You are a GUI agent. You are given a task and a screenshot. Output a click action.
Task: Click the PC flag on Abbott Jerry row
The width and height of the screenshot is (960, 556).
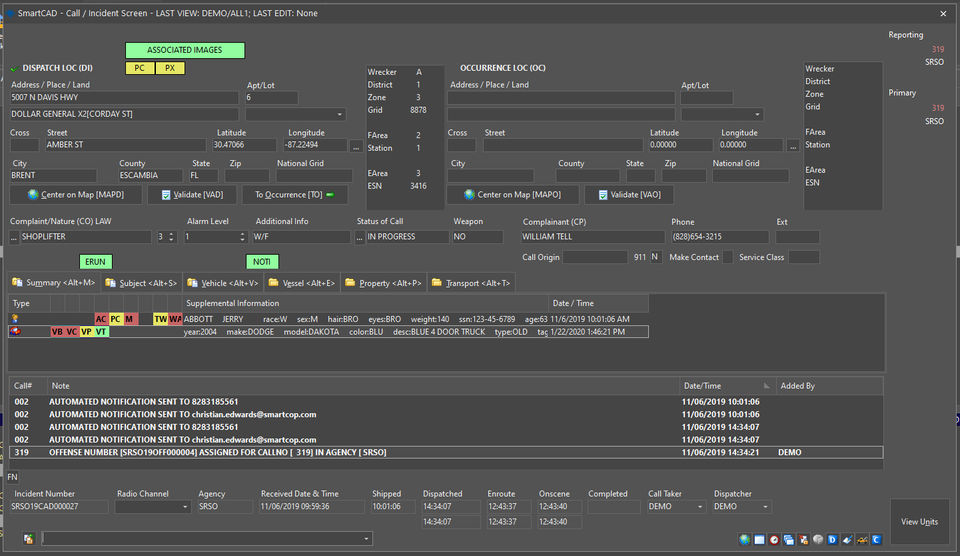click(x=115, y=319)
